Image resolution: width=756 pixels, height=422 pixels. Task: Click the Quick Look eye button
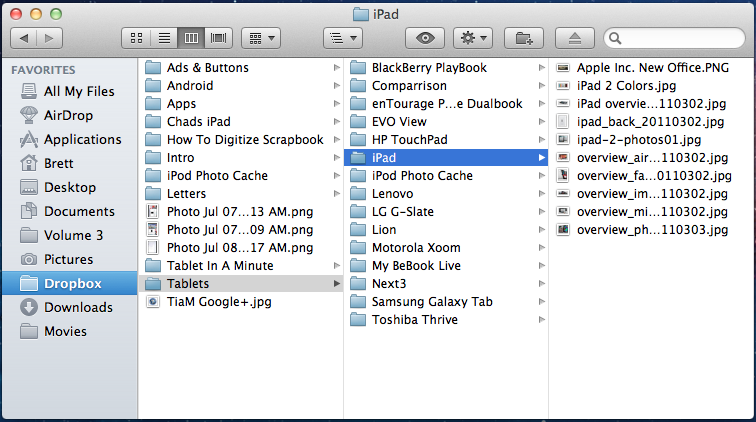coord(425,38)
